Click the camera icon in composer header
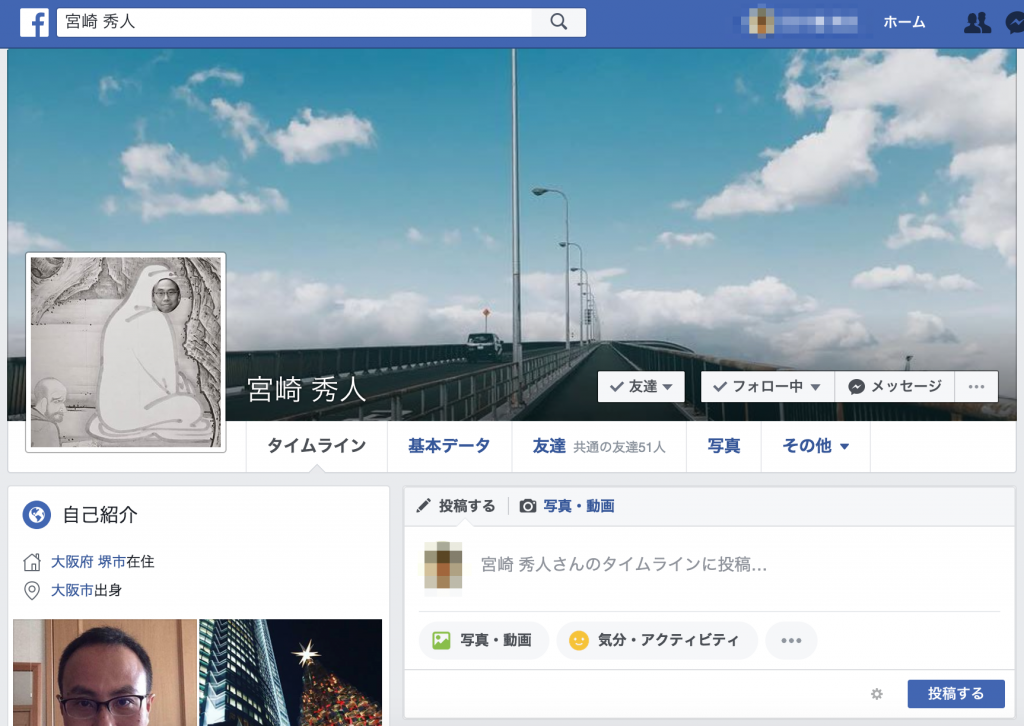1024x726 pixels. pos(528,506)
